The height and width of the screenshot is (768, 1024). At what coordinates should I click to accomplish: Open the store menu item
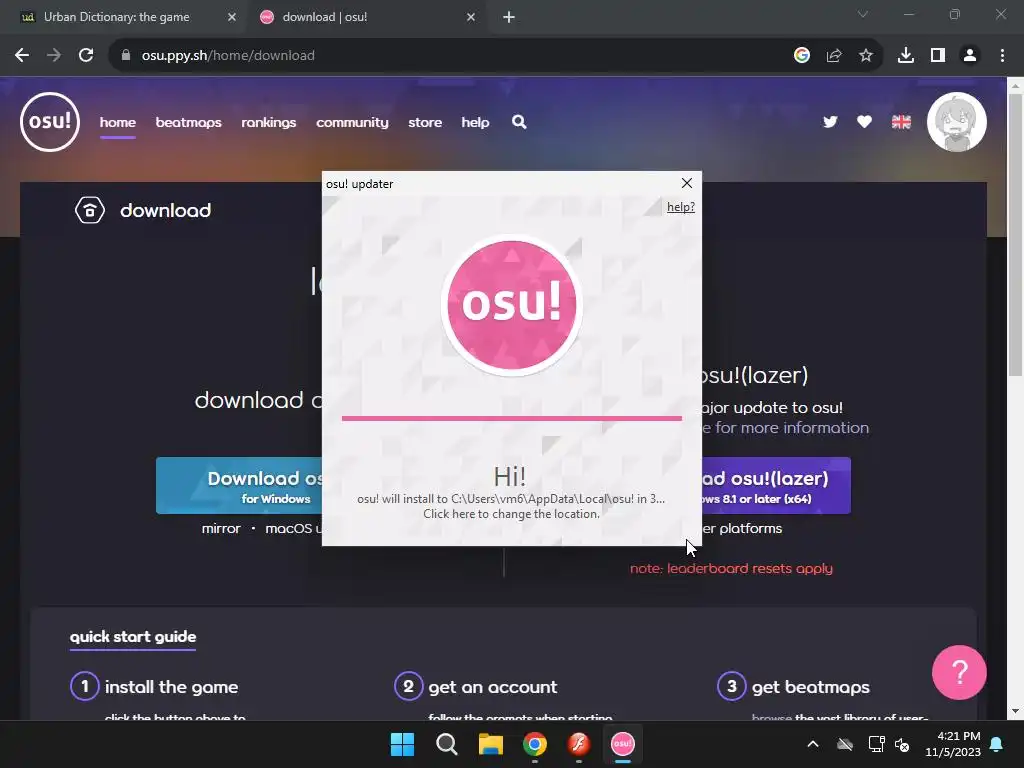point(425,122)
